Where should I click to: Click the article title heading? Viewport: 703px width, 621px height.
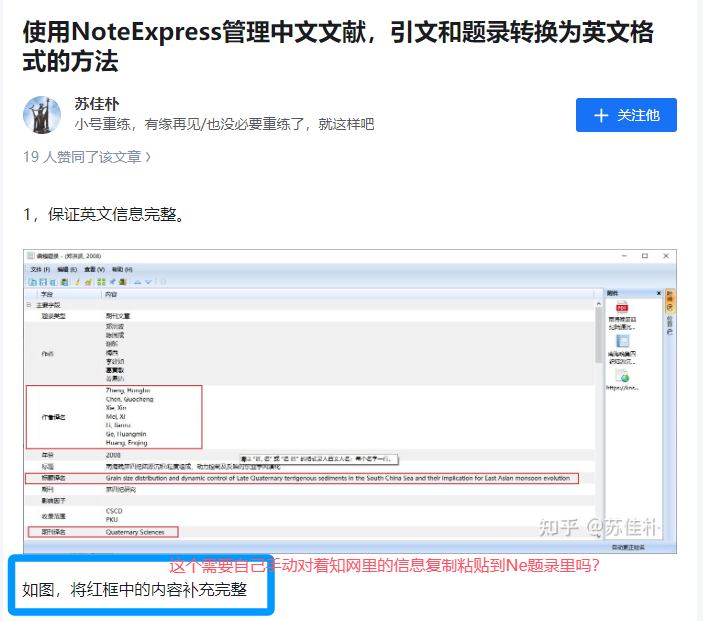tap(338, 46)
